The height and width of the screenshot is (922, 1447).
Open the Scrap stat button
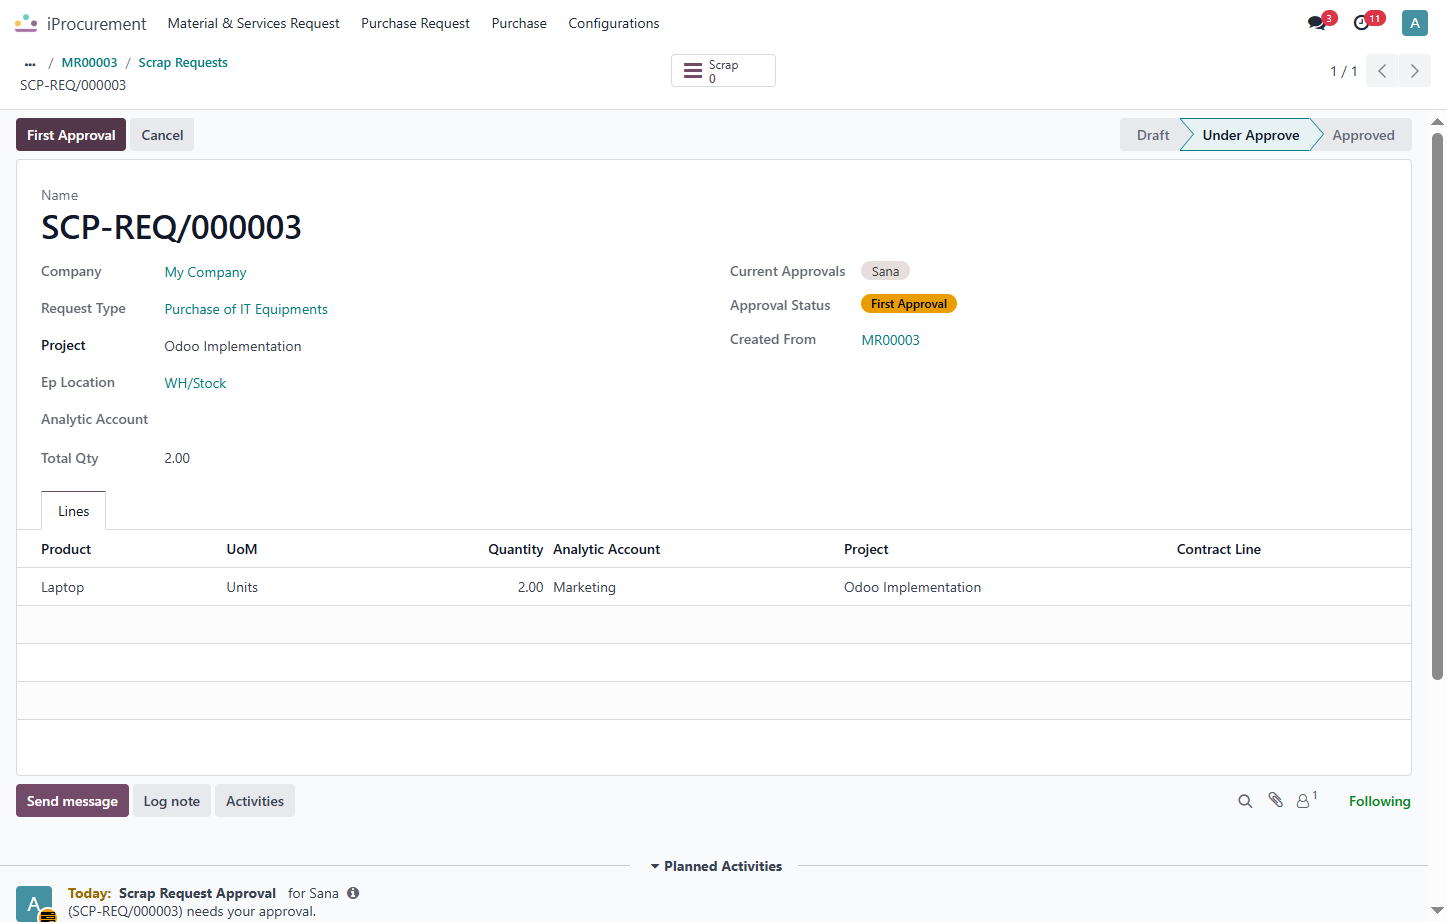[x=723, y=71]
